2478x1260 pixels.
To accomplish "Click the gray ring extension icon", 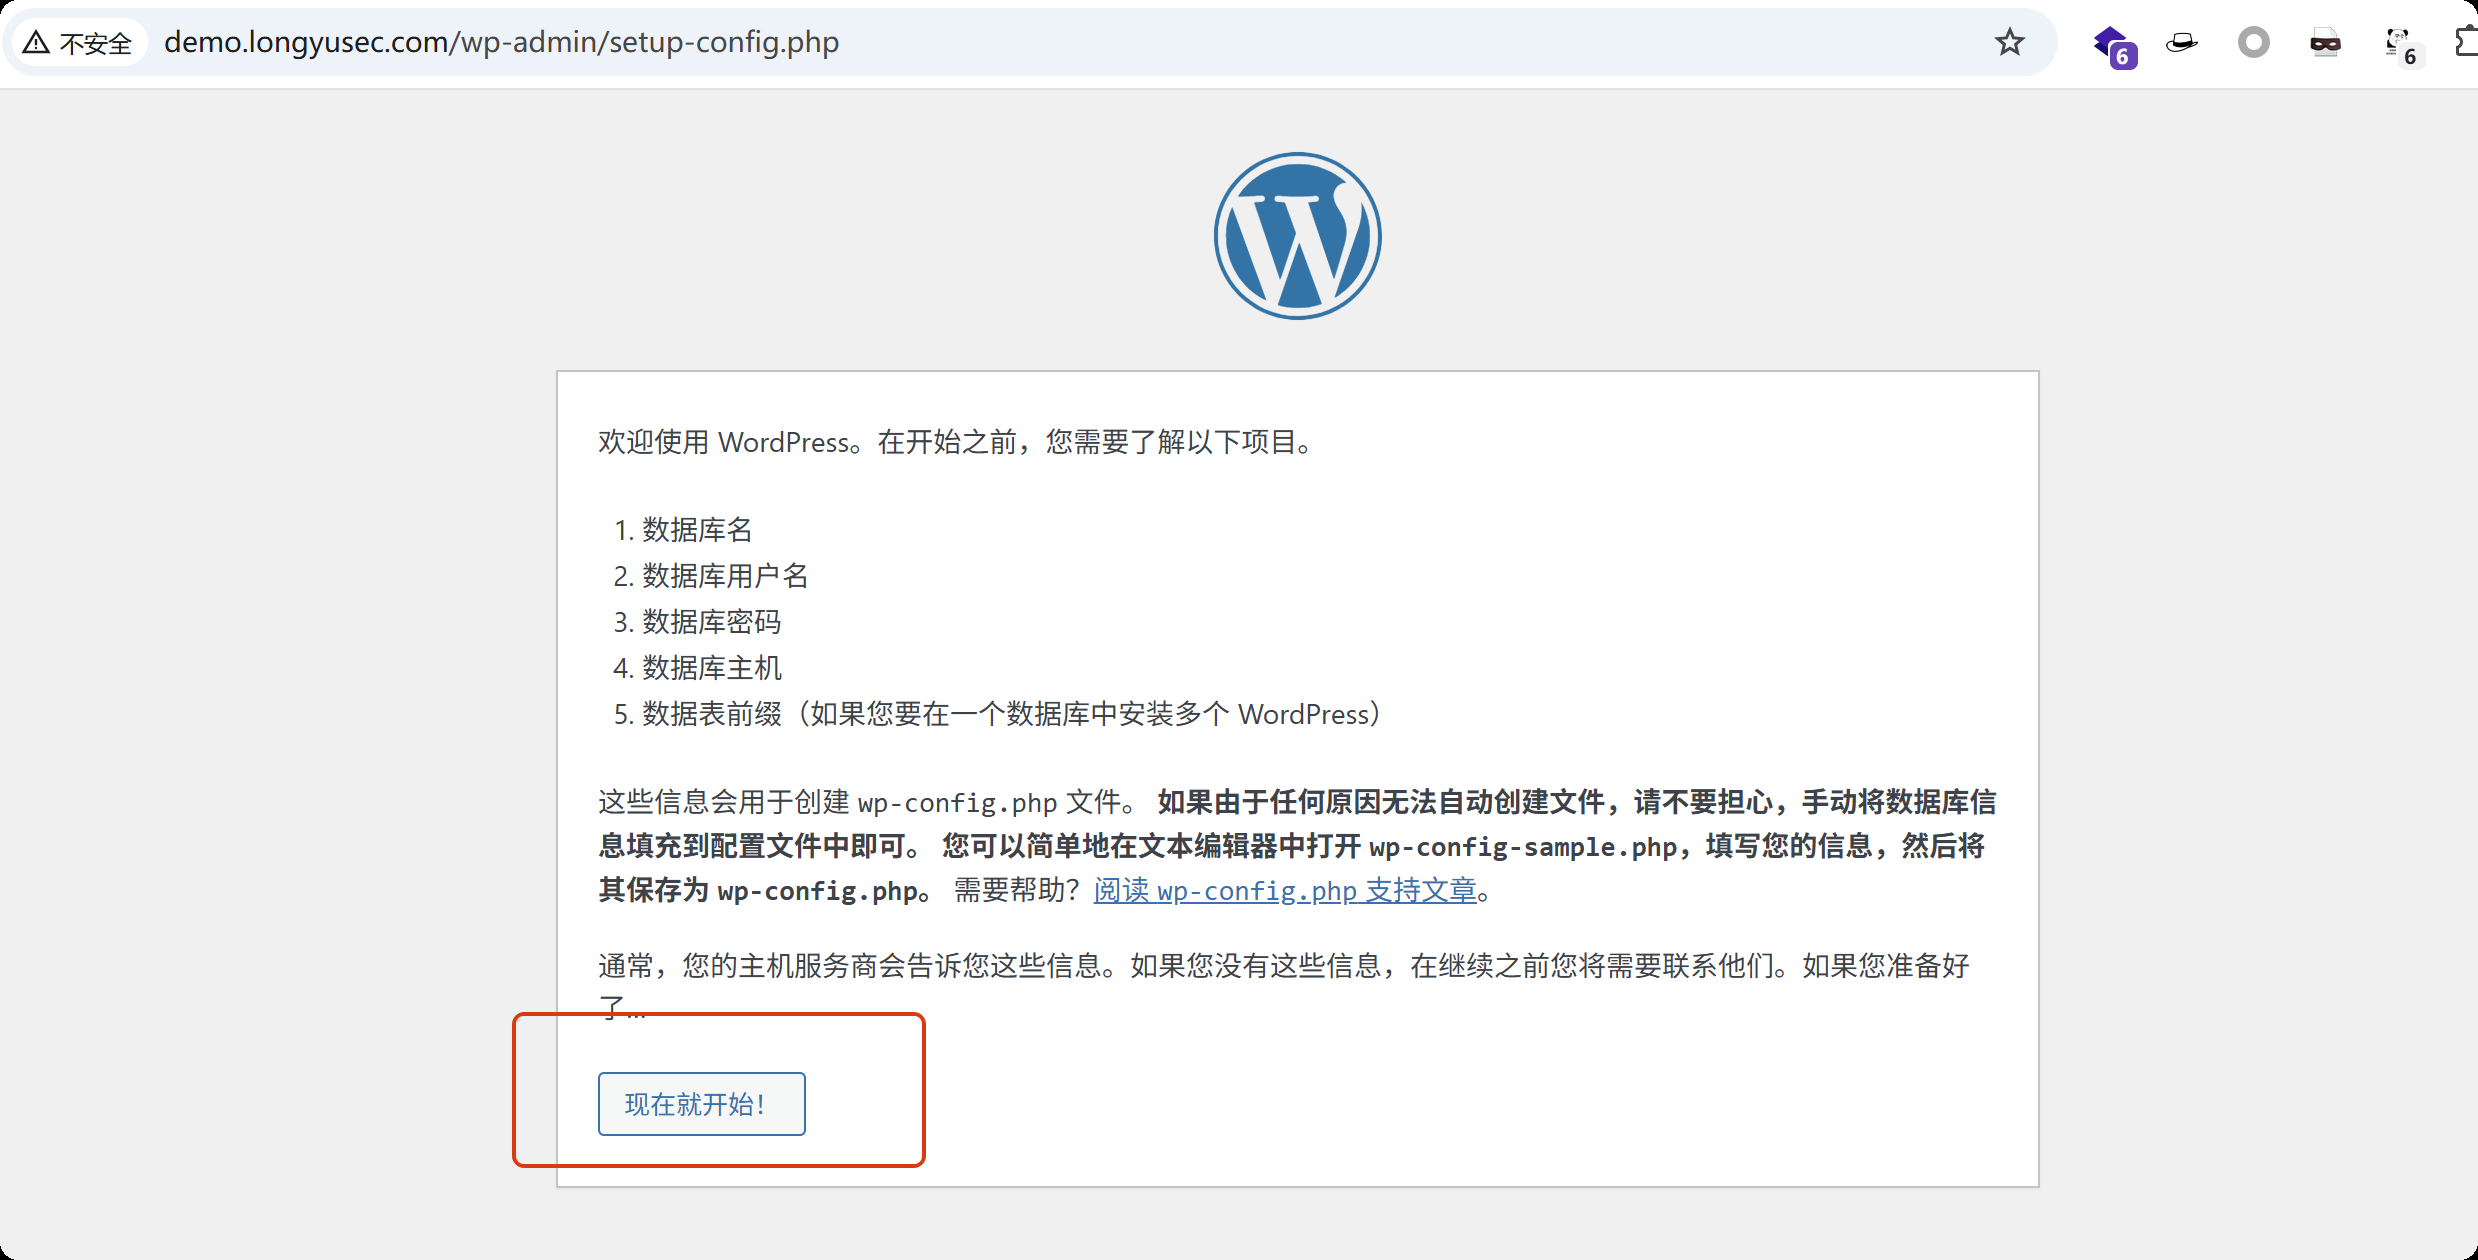I will pos(2253,42).
